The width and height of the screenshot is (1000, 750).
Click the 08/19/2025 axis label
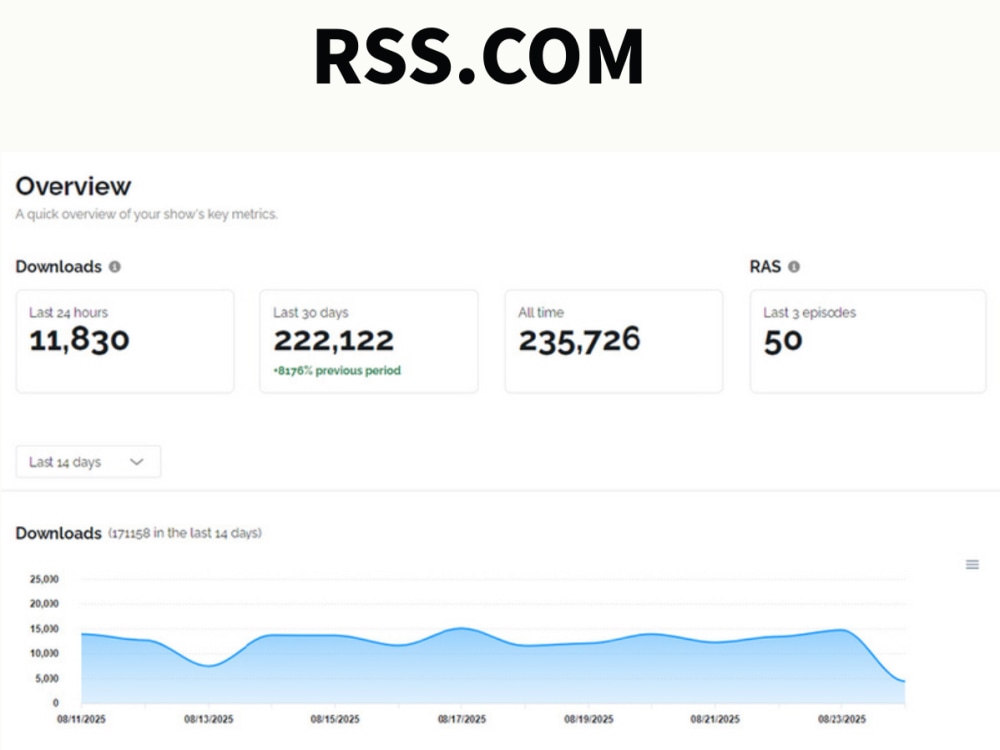pos(589,719)
